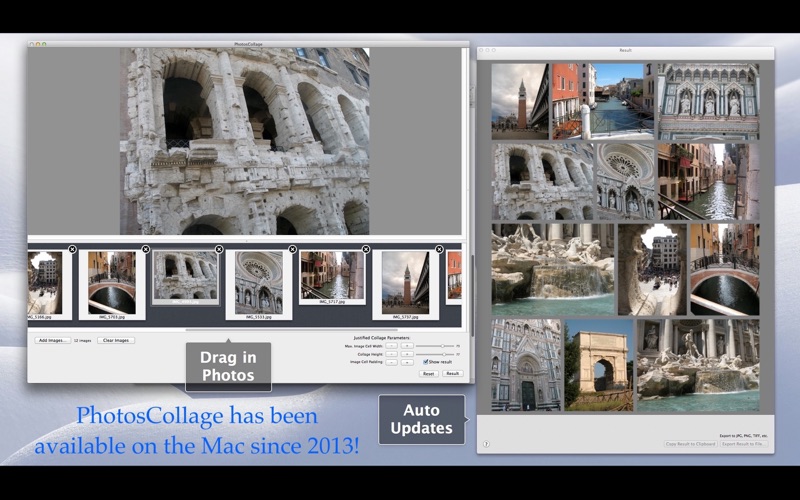Click 'Export to JPG, PNG, TIFF, etc.' text
This screenshot has width=800, height=500.
pos(743,436)
